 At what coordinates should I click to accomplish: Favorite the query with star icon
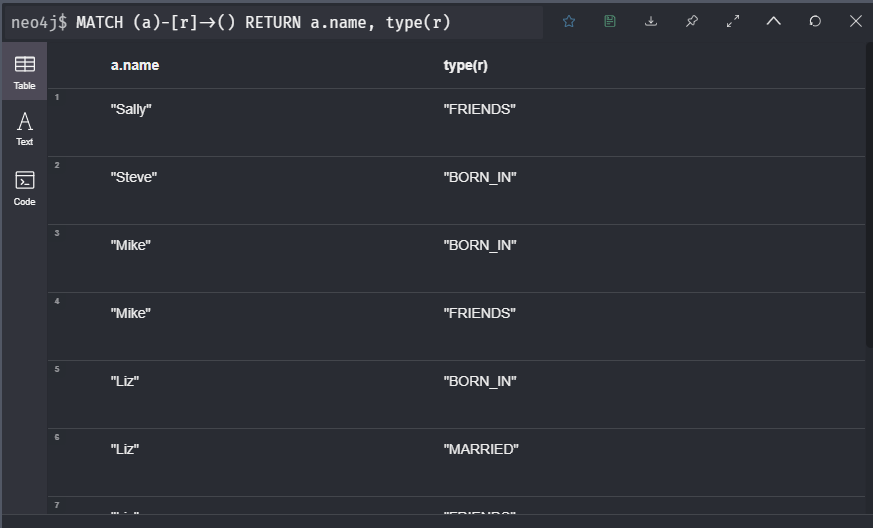pyautogui.click(x=569, y=21)
